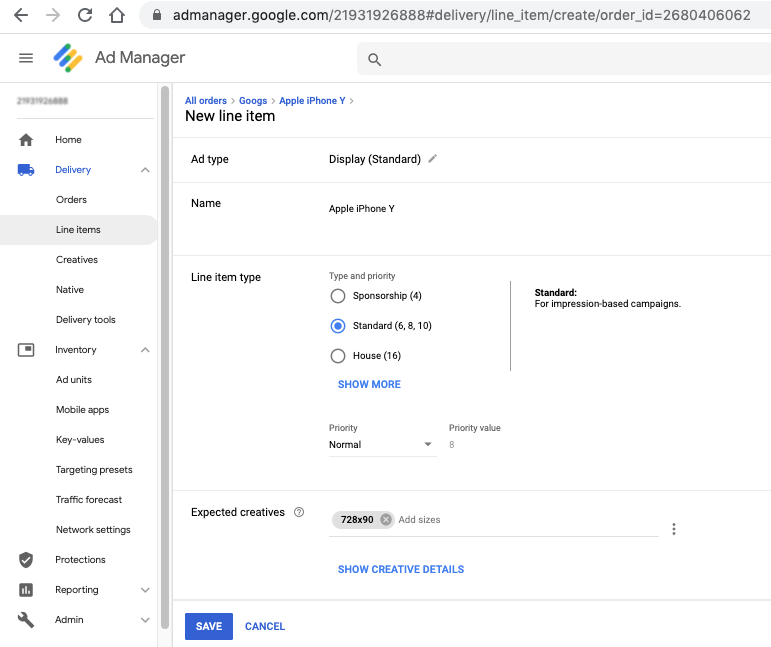Select Standard (6, 8, 10) radio option
Image resolution: width=771 pixels, height=647 pixels.
point(338,326)
